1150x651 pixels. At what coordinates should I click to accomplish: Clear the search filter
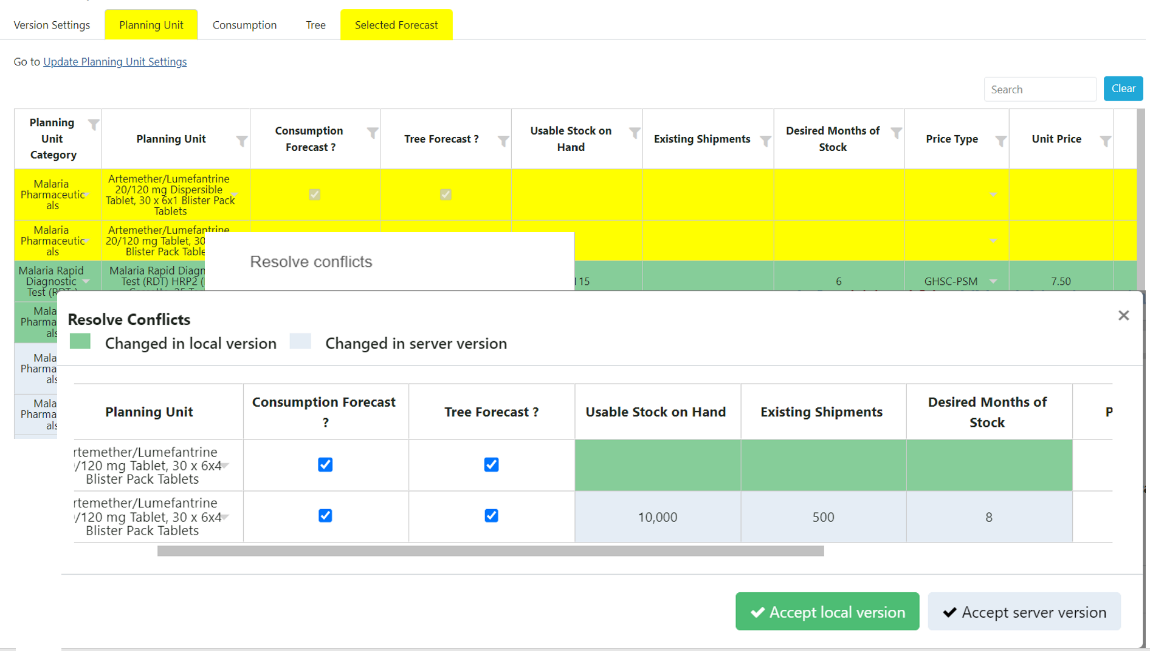pyautogui.click(x=1123, y=89)
